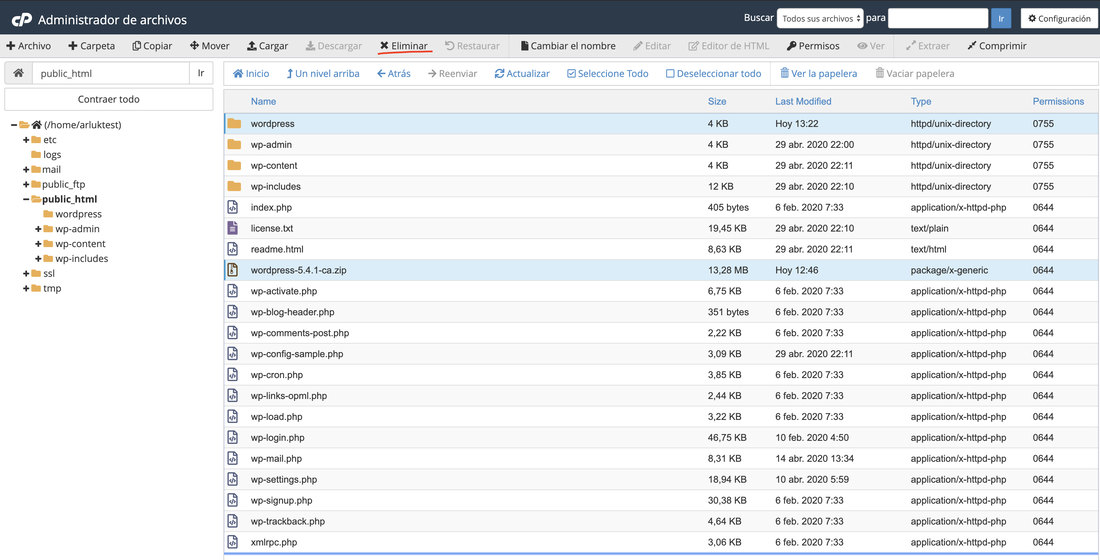Expand the public_ftp tree folder
Screen dimensions: 1100x560
26,184
